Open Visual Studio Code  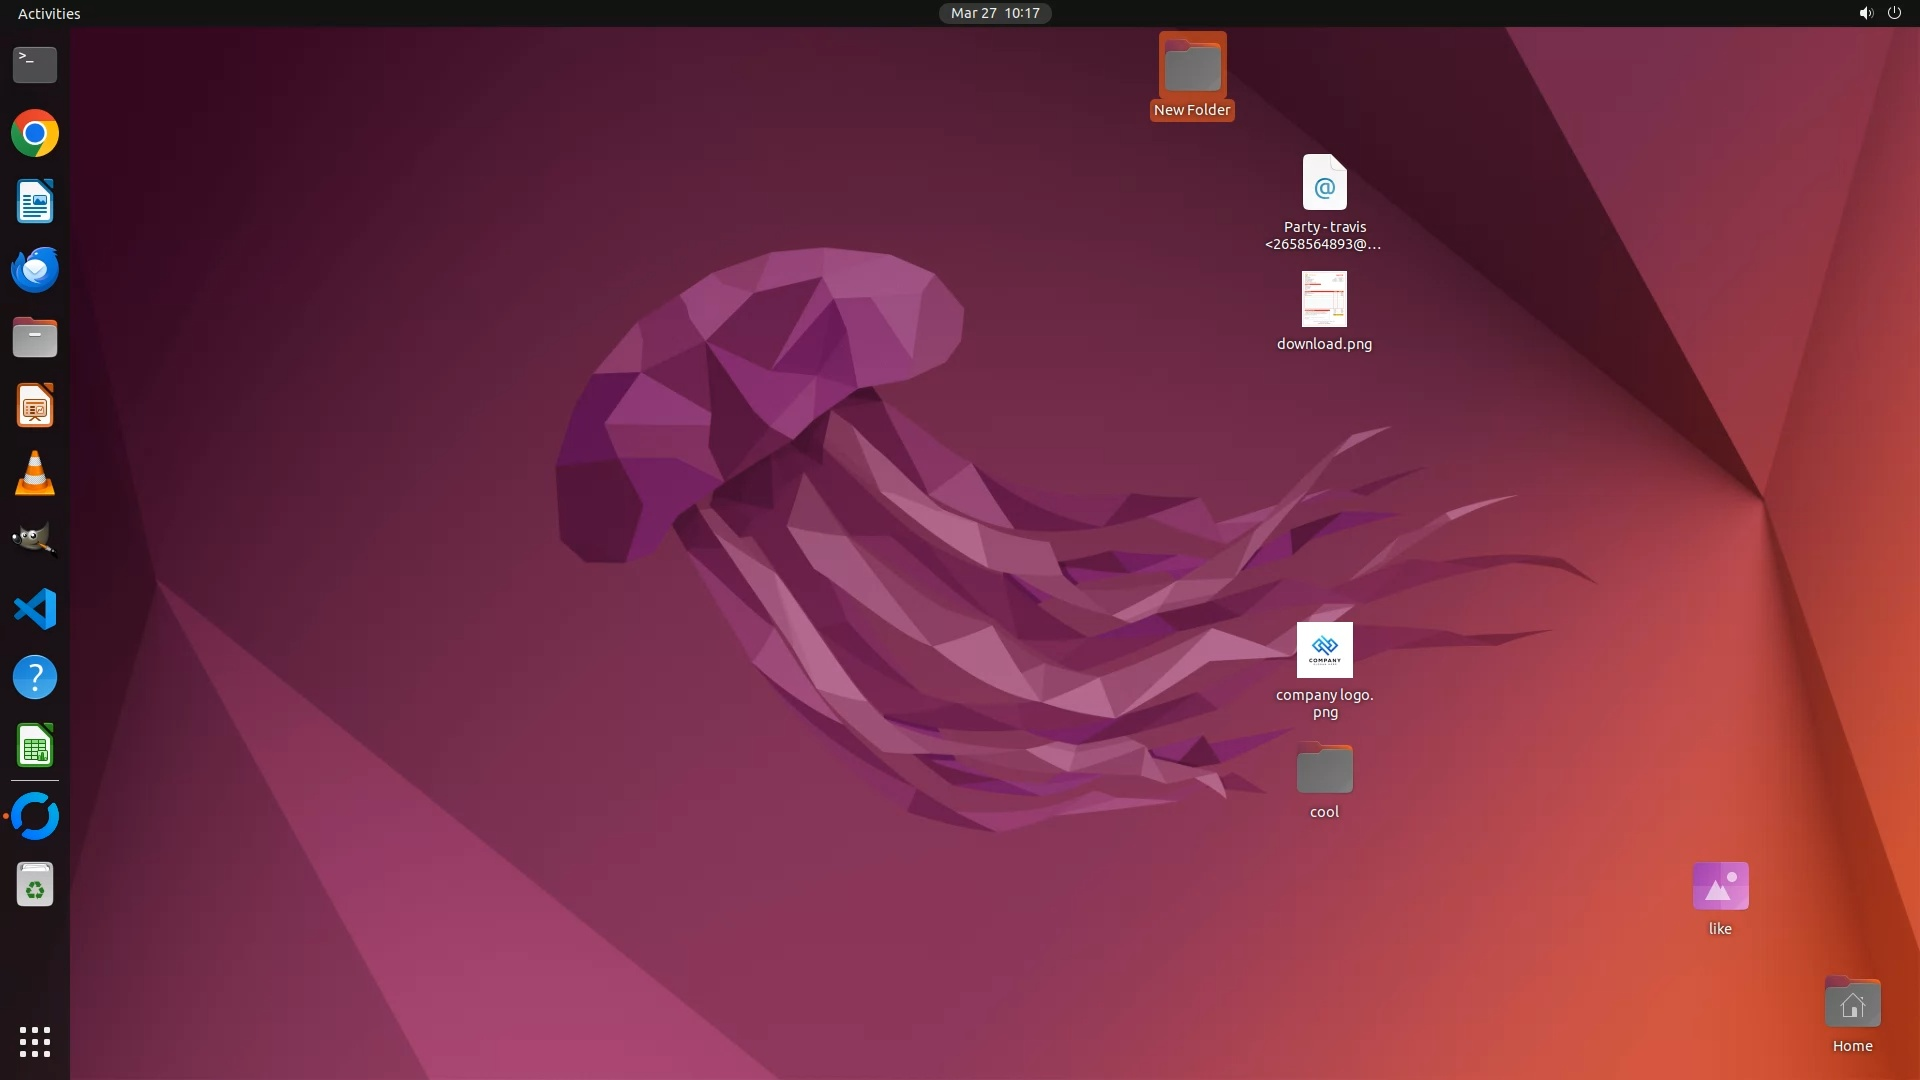pos(35,609)
